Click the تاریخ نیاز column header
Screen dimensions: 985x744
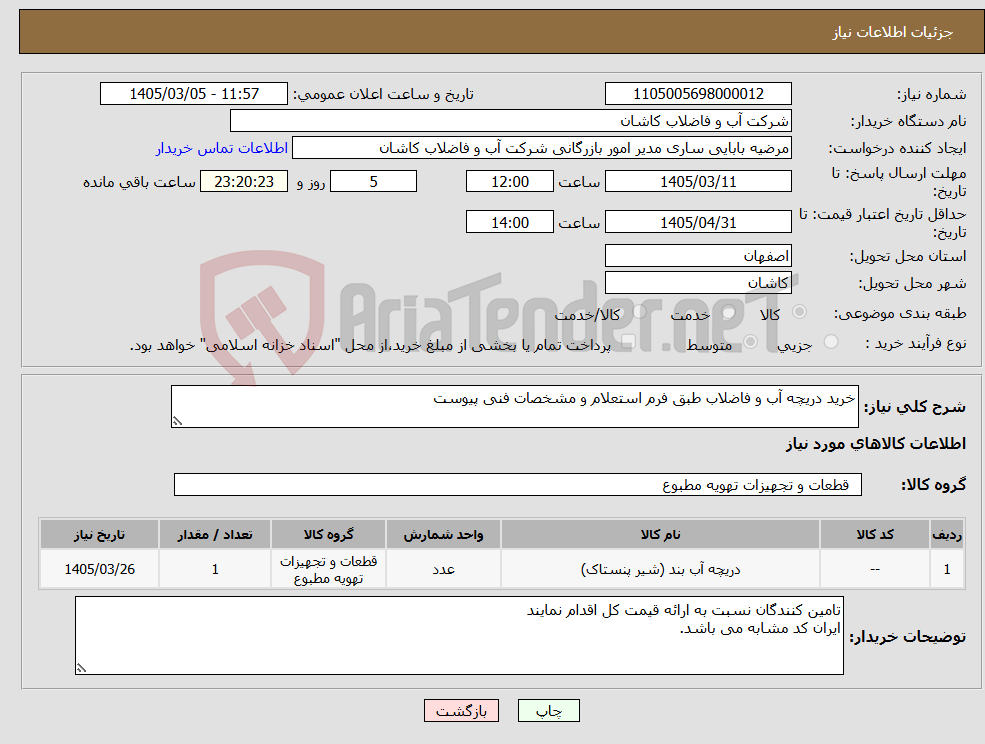point(99,535)
